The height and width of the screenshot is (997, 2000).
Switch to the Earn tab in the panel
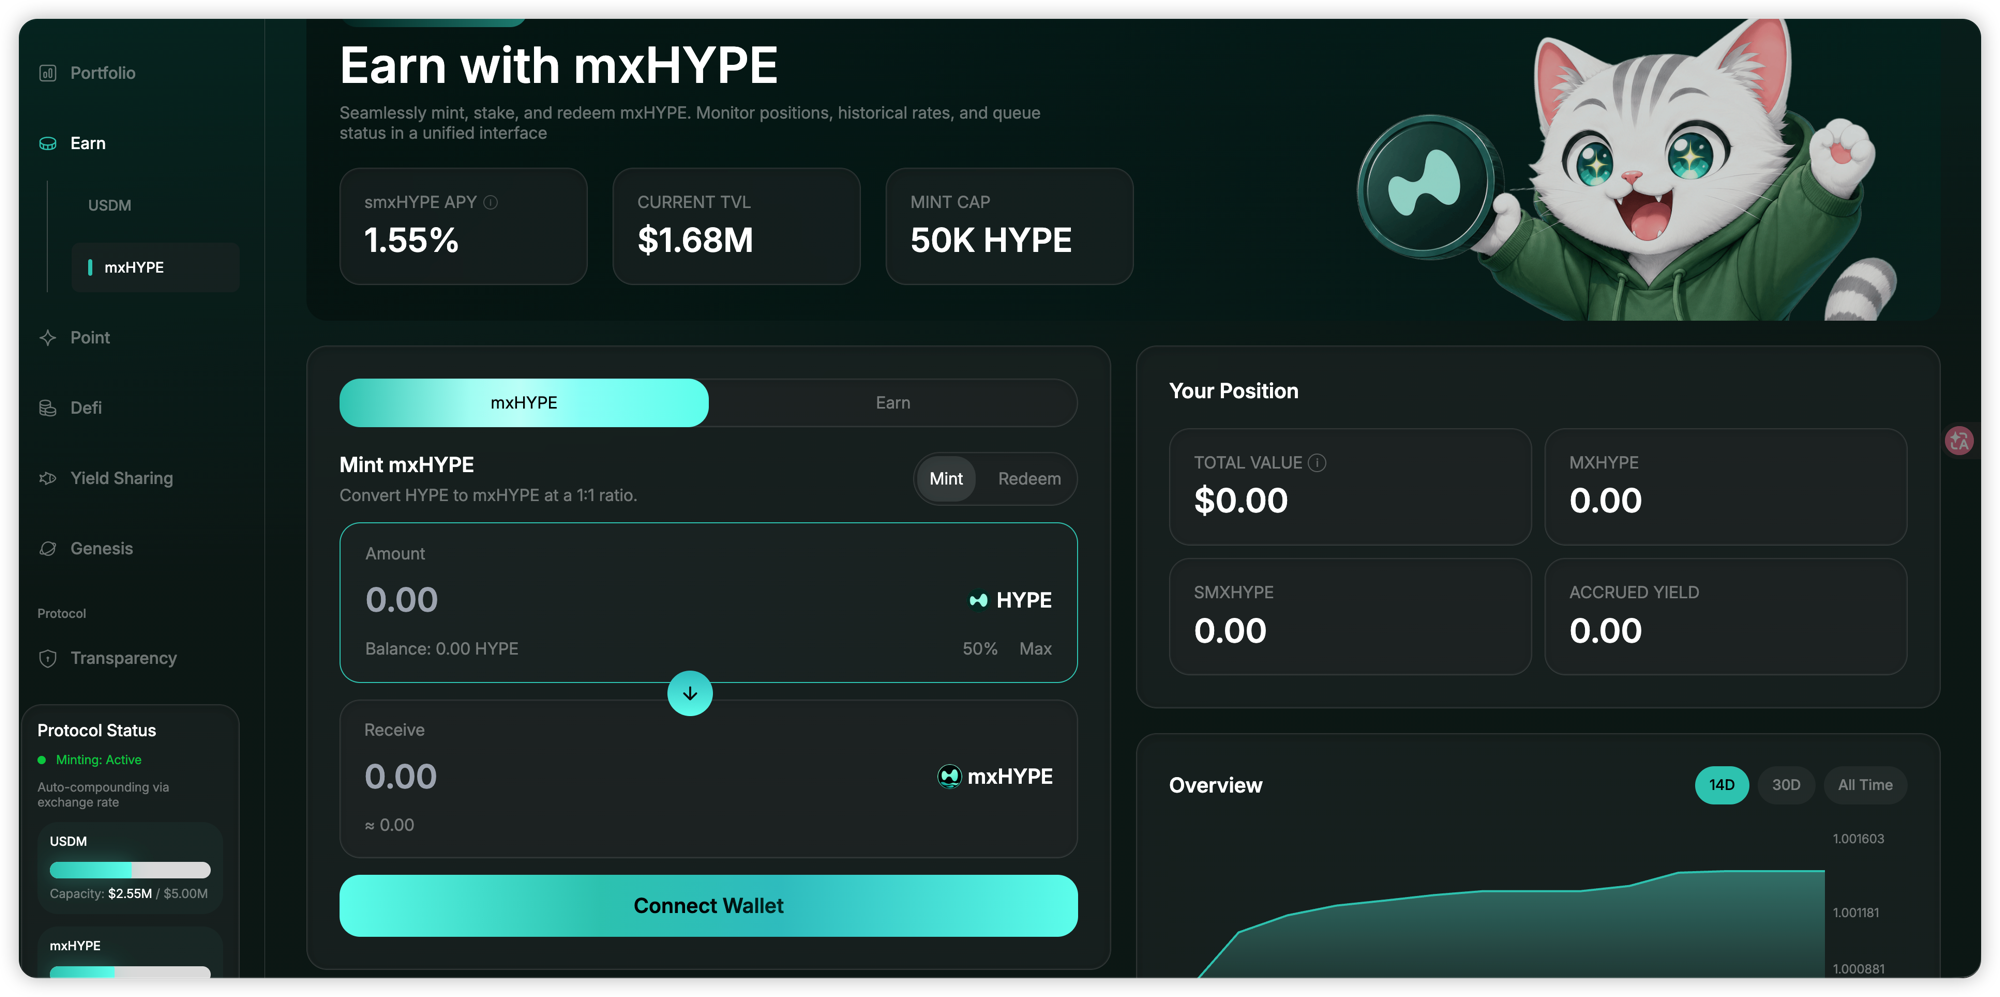point(893,402)
